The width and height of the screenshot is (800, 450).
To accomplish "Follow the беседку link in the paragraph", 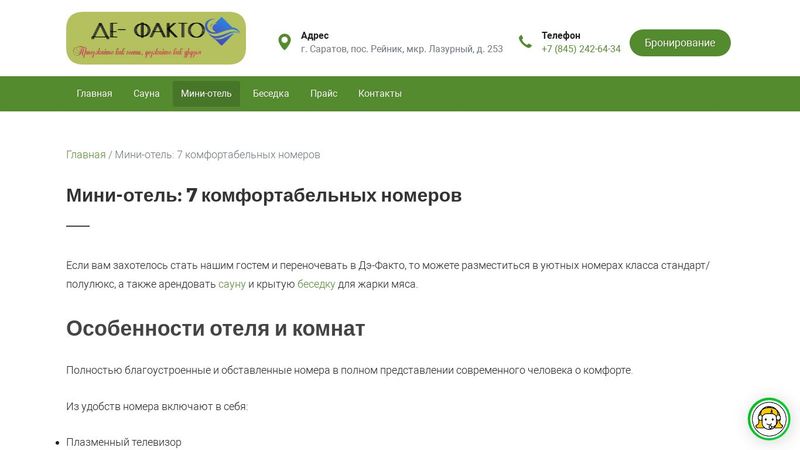I will (x=316, y=284).
